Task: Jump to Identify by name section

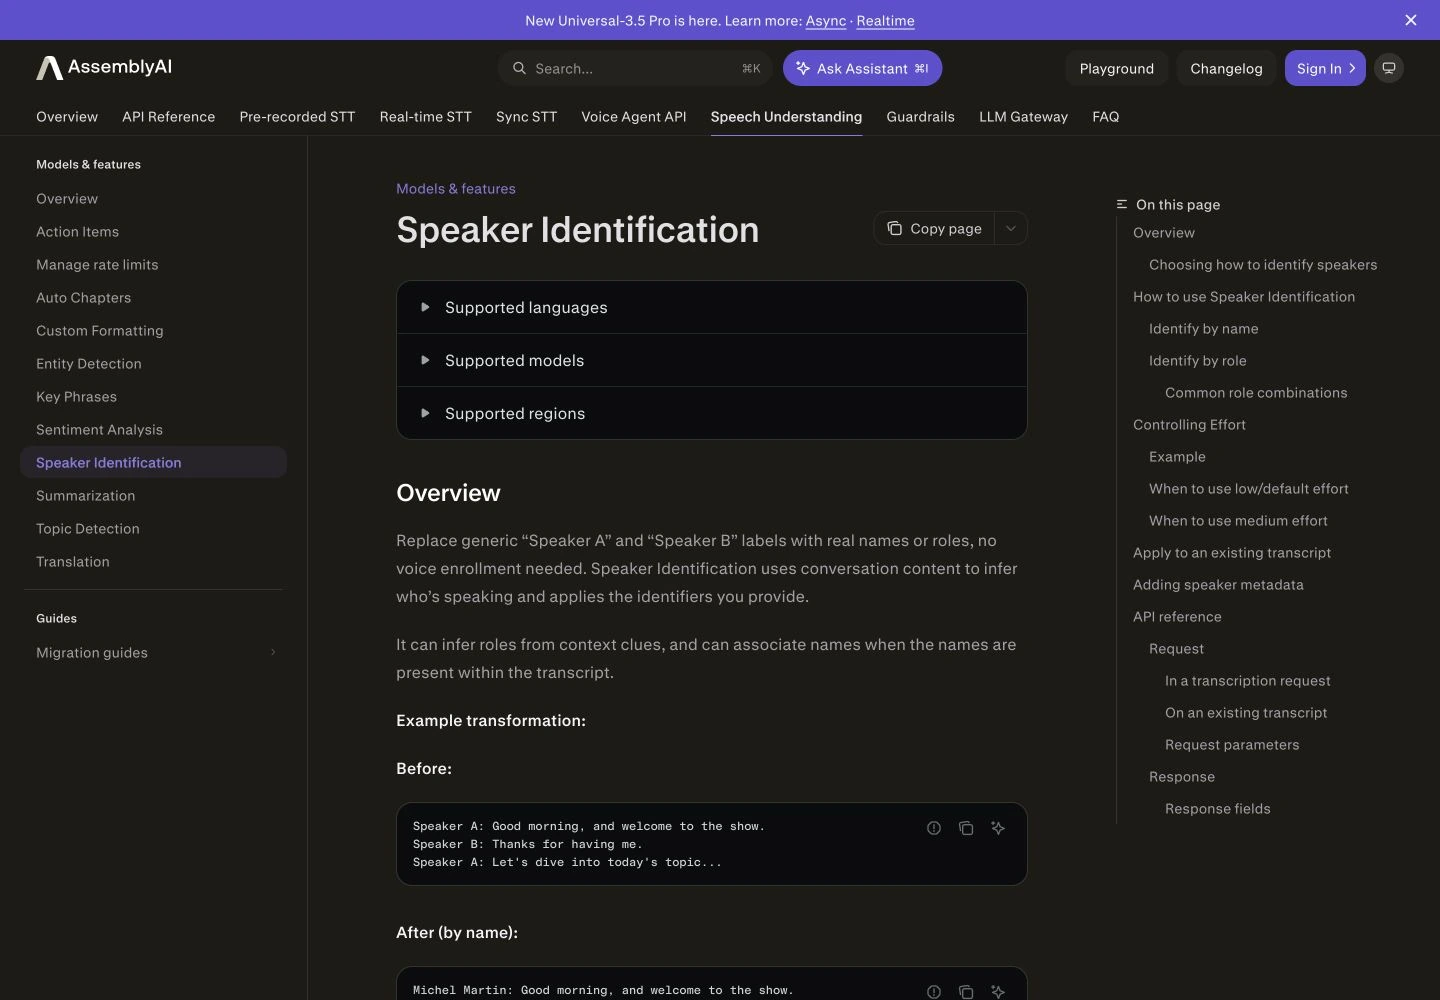Action: (x=1204, y=328)
